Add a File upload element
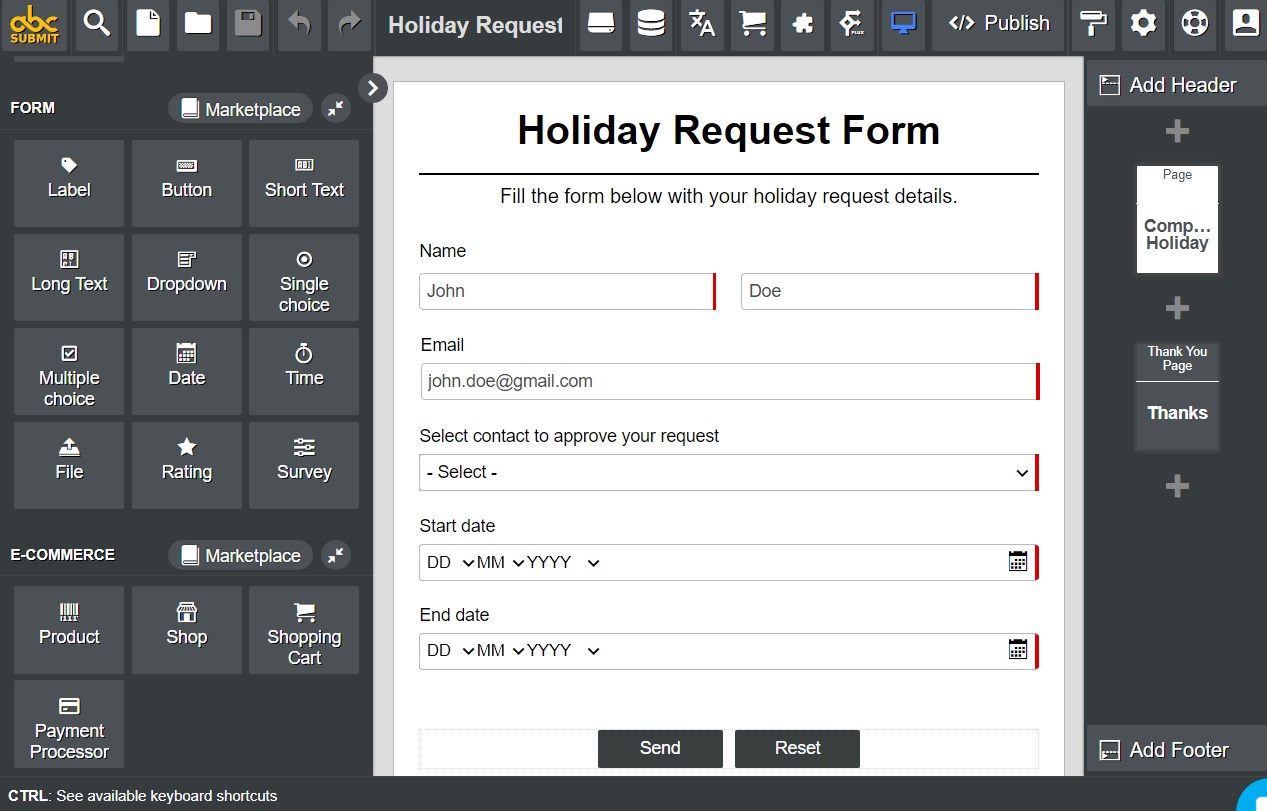Image resolution: width=1267 pixels, height=811 pixels. click(x=69, y=465)
